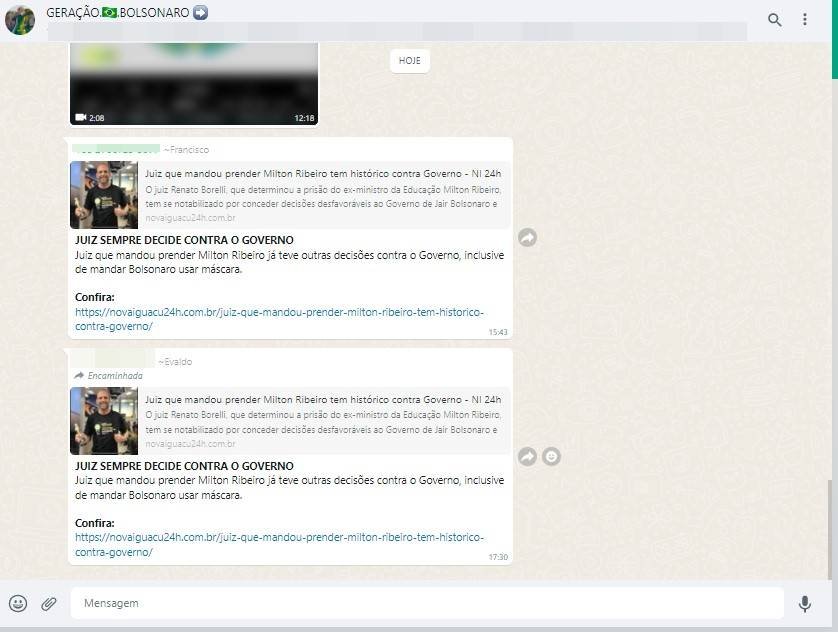The height and width of the screenshot is (632, 838).
Task: Open the GERAÇÃO BOLSONARO group avatar
Action: (x=20, y=20)
